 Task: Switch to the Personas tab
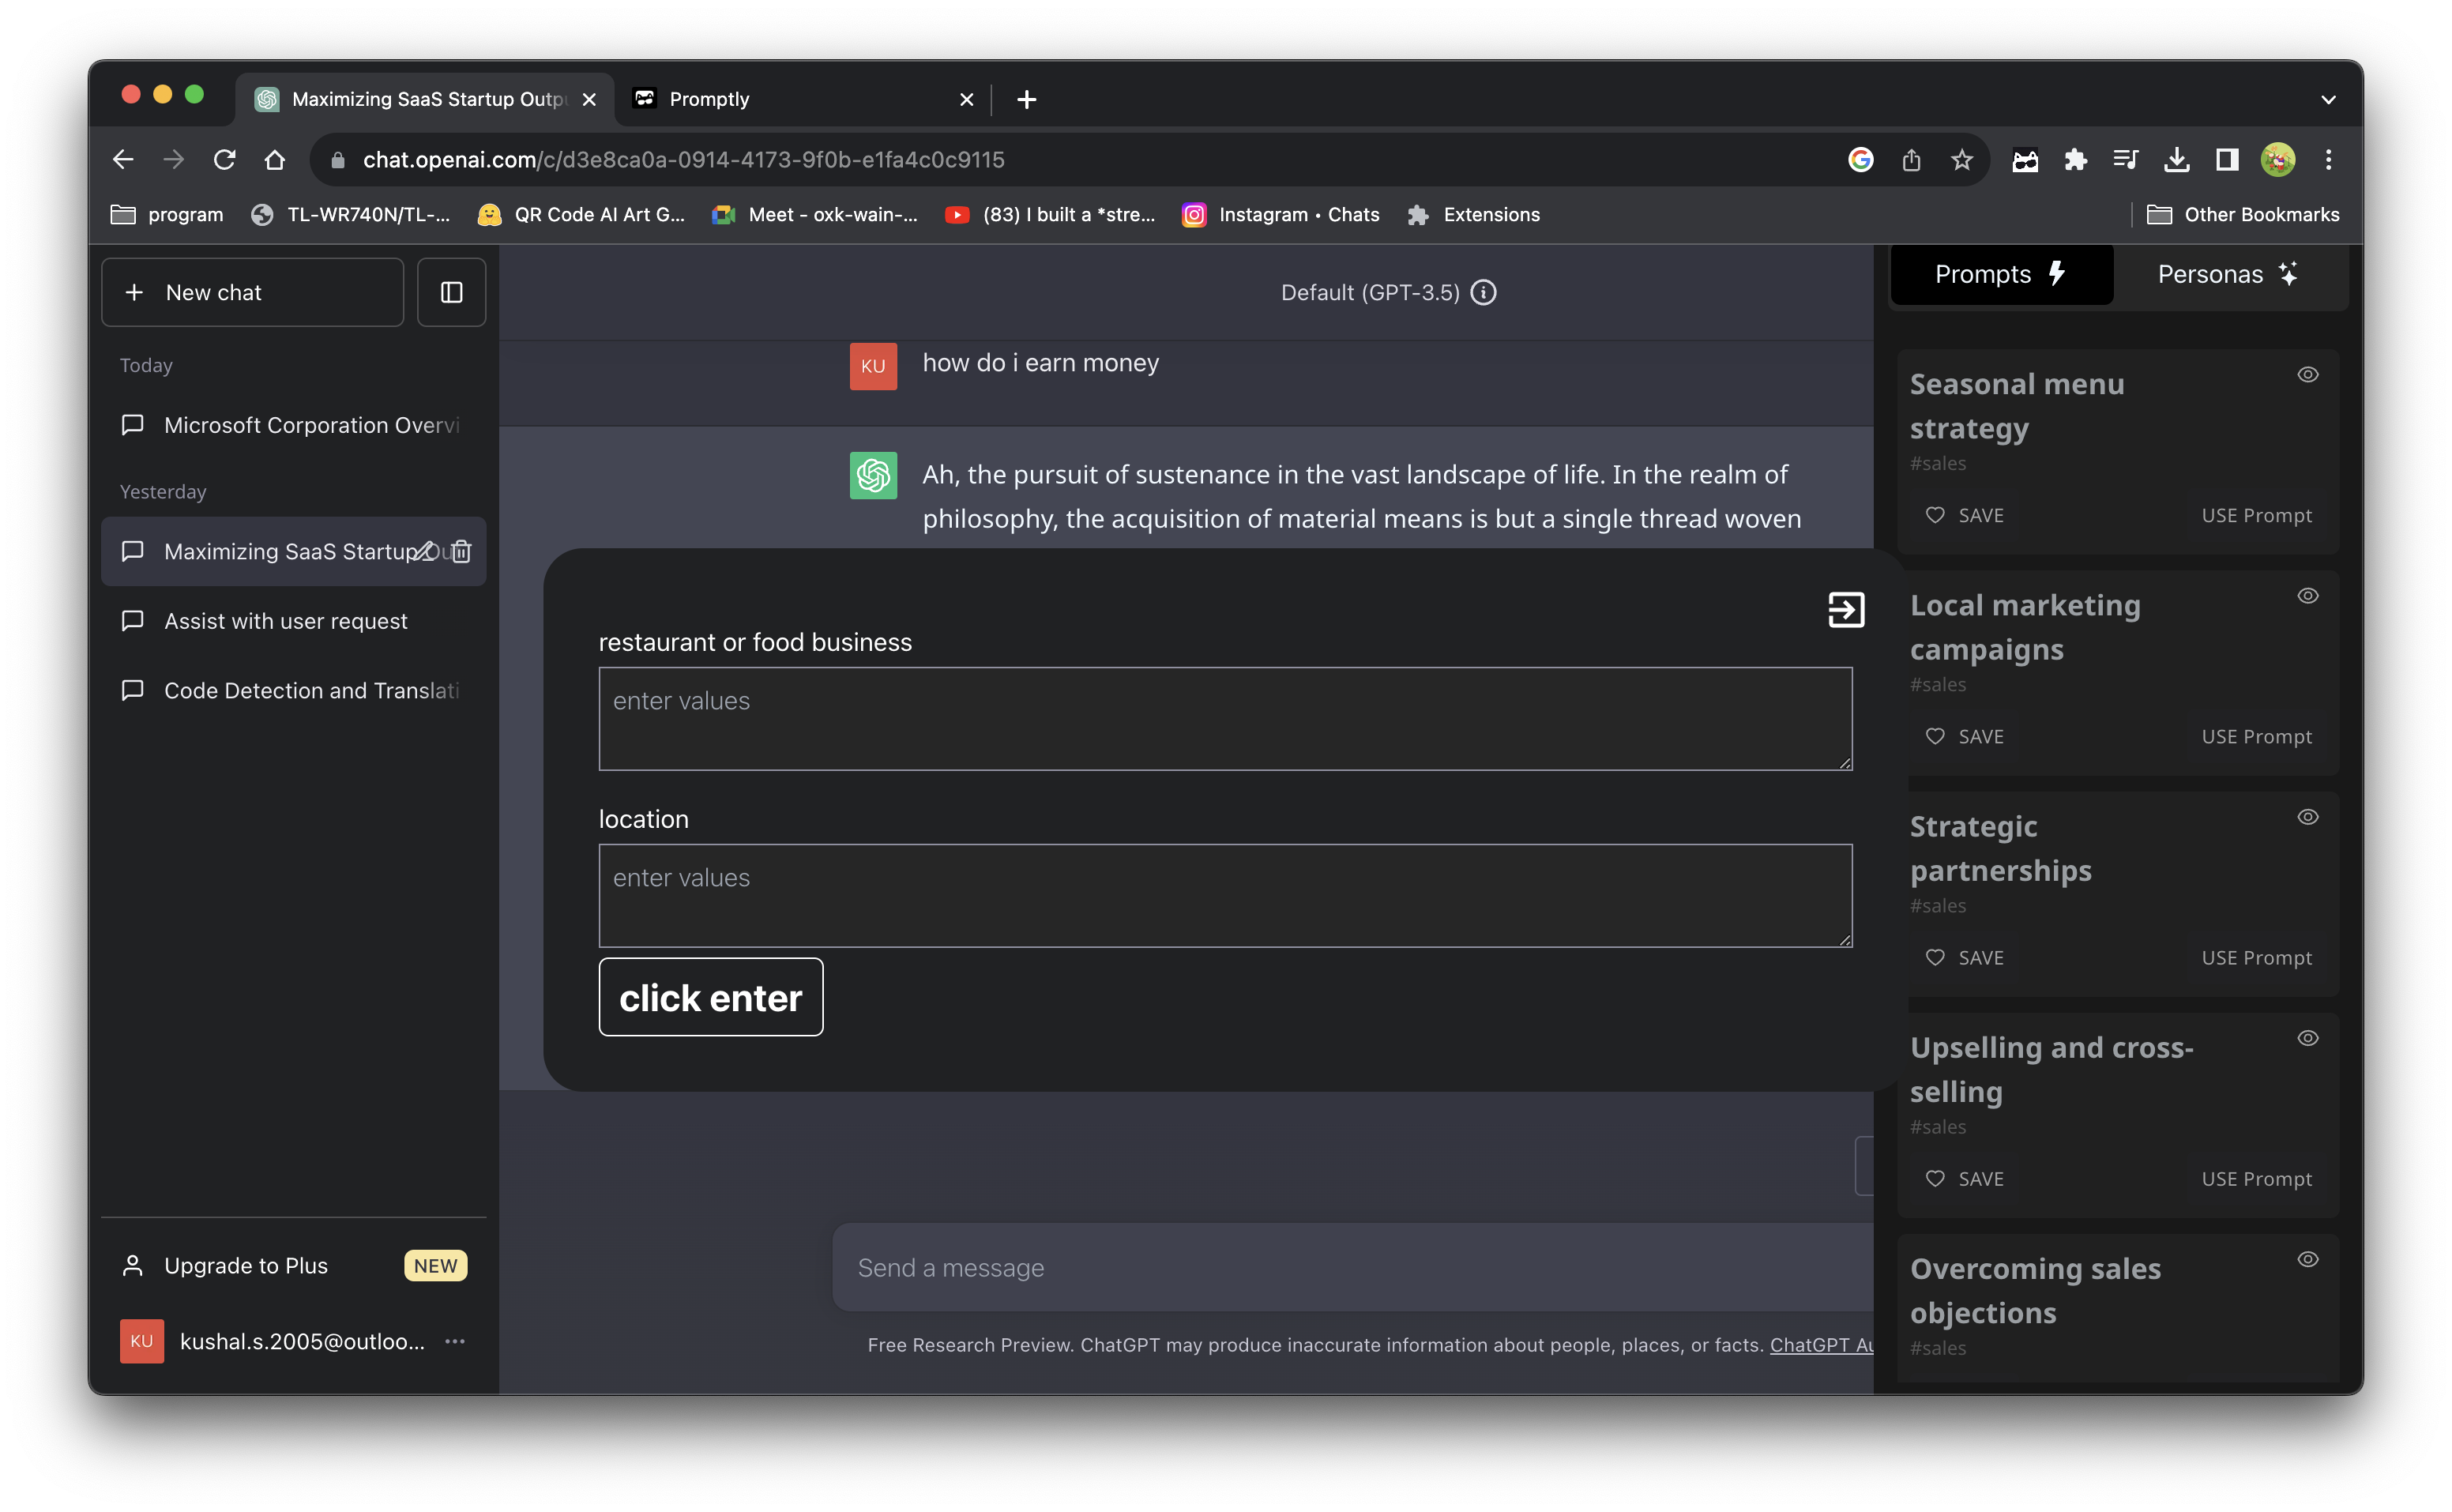[2227, 274]
